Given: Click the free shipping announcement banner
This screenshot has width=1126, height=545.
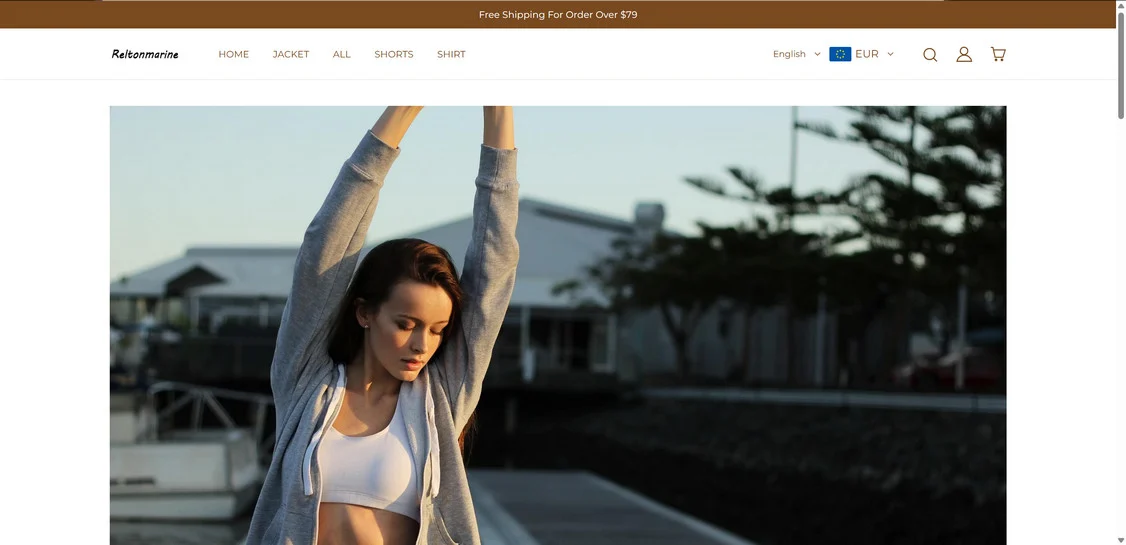Looking at the screenshot, I should 558,14.
